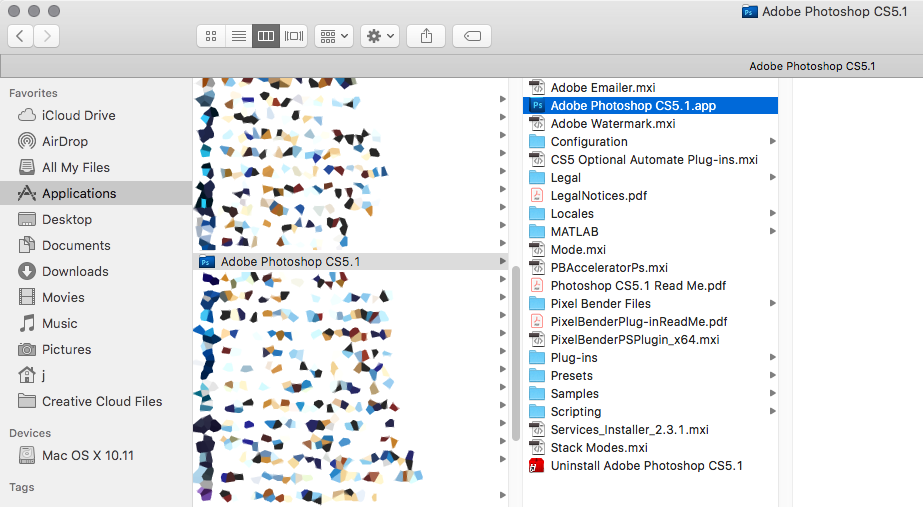Click the Samples folder icon
923x507 pixels.
(537, 393)
